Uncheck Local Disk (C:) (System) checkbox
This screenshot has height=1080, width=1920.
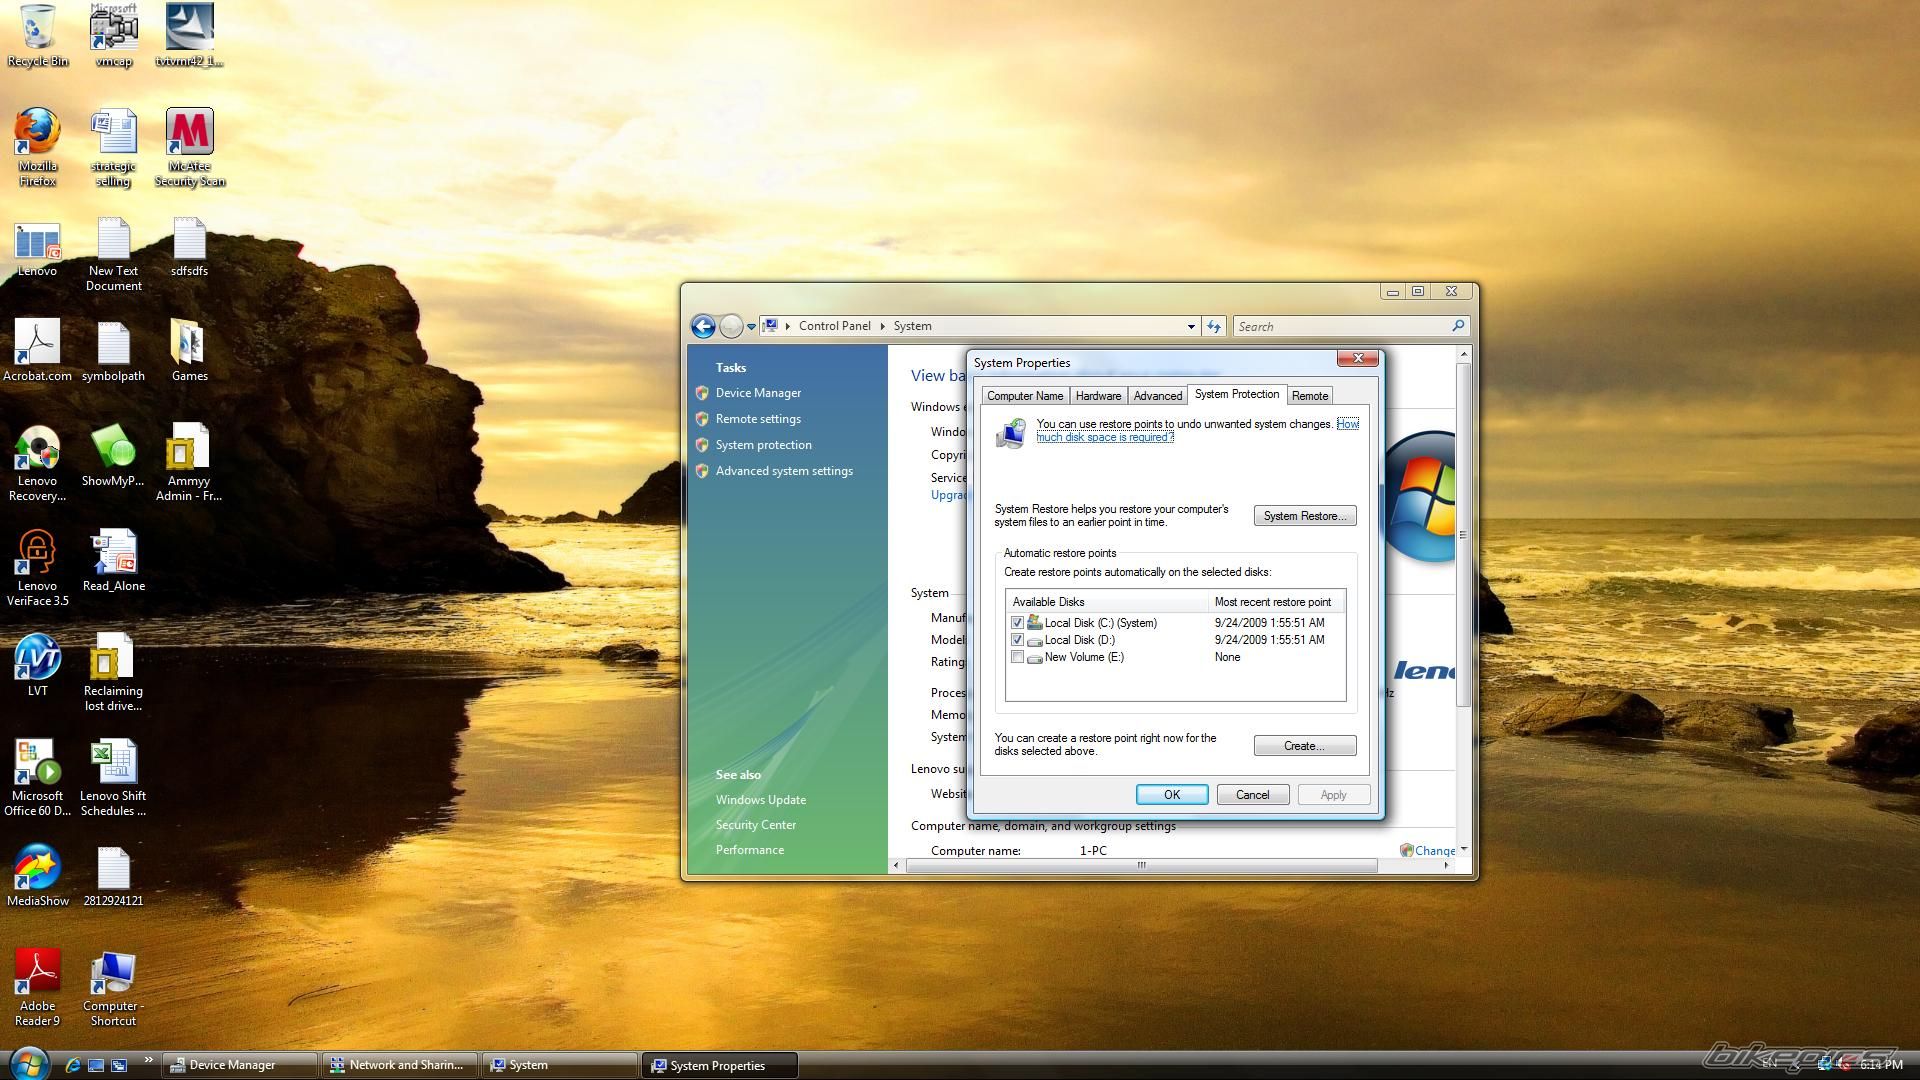pyautogui.click(x=1017, y=623)
